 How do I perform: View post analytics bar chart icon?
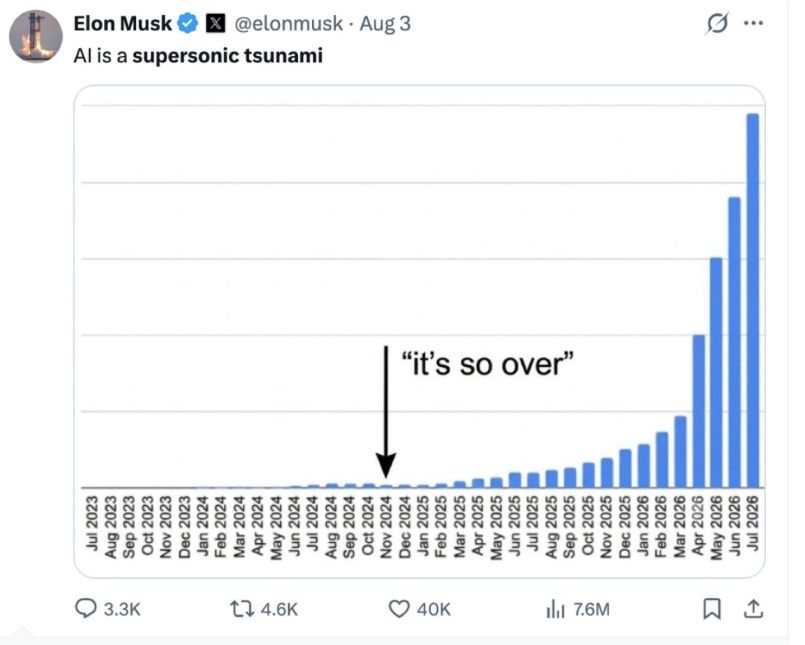click(x=555, y=609)
